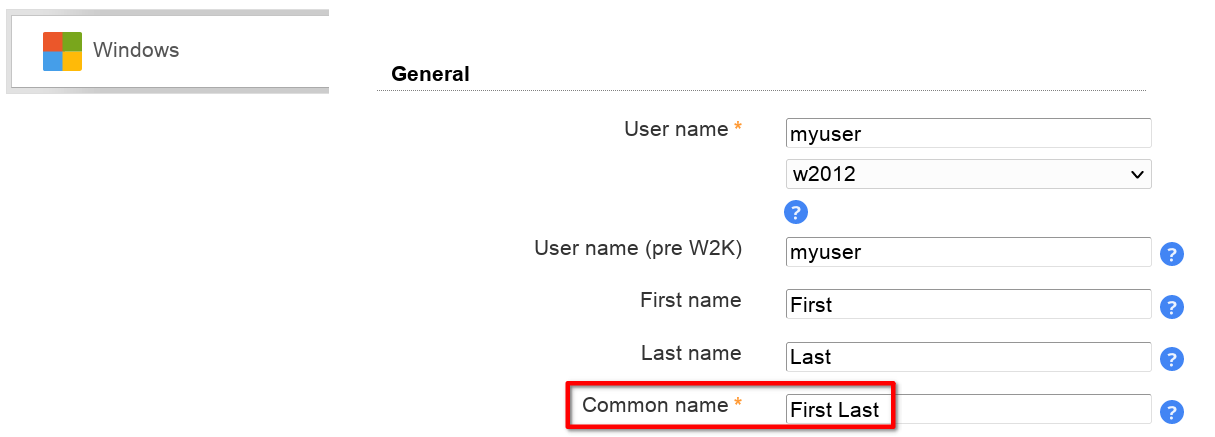
Task: Show help for User name (pre W2K)
Action: coord(1171,254)
